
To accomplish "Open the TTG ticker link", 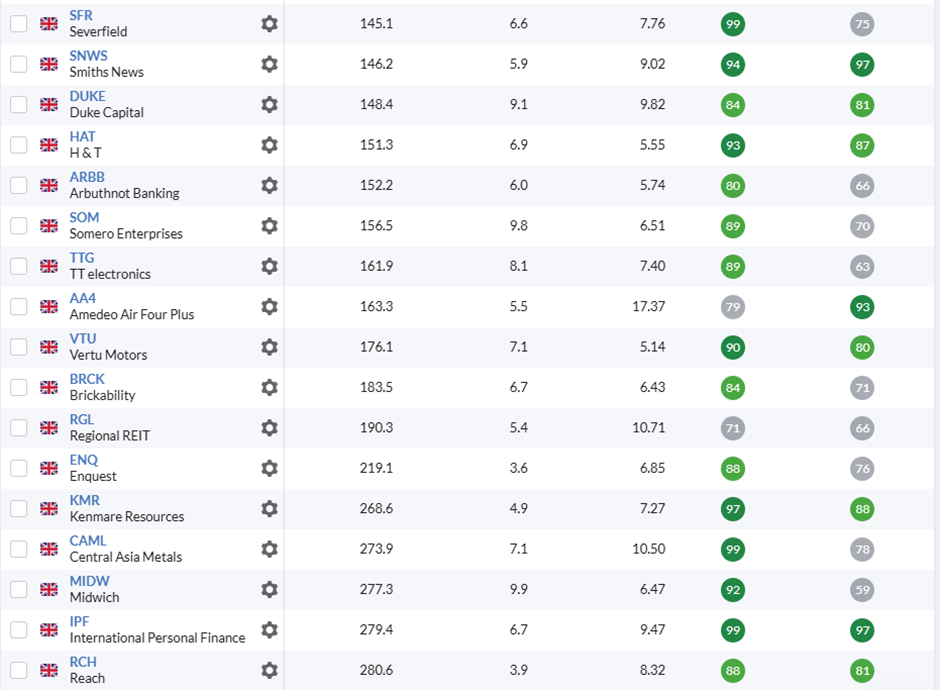I will click(82, 258).
